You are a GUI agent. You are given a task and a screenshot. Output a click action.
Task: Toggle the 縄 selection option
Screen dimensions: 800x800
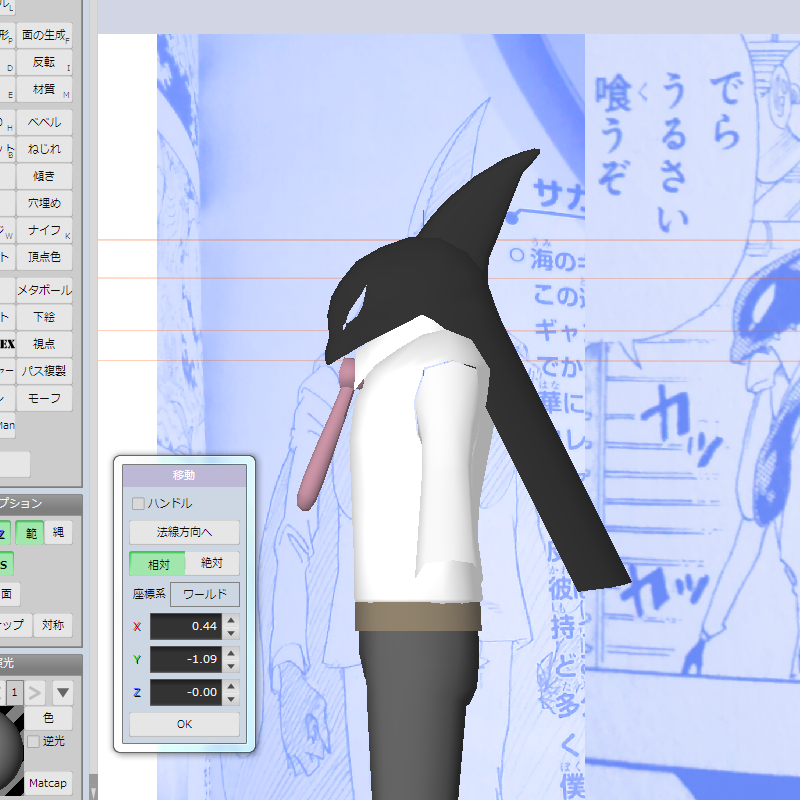pyautogui.click(x=58, y=533)
